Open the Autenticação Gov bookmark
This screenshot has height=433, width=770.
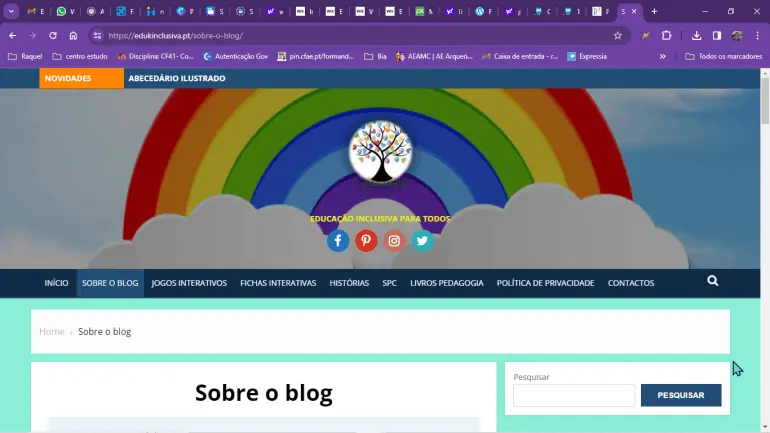click(236, 56)
